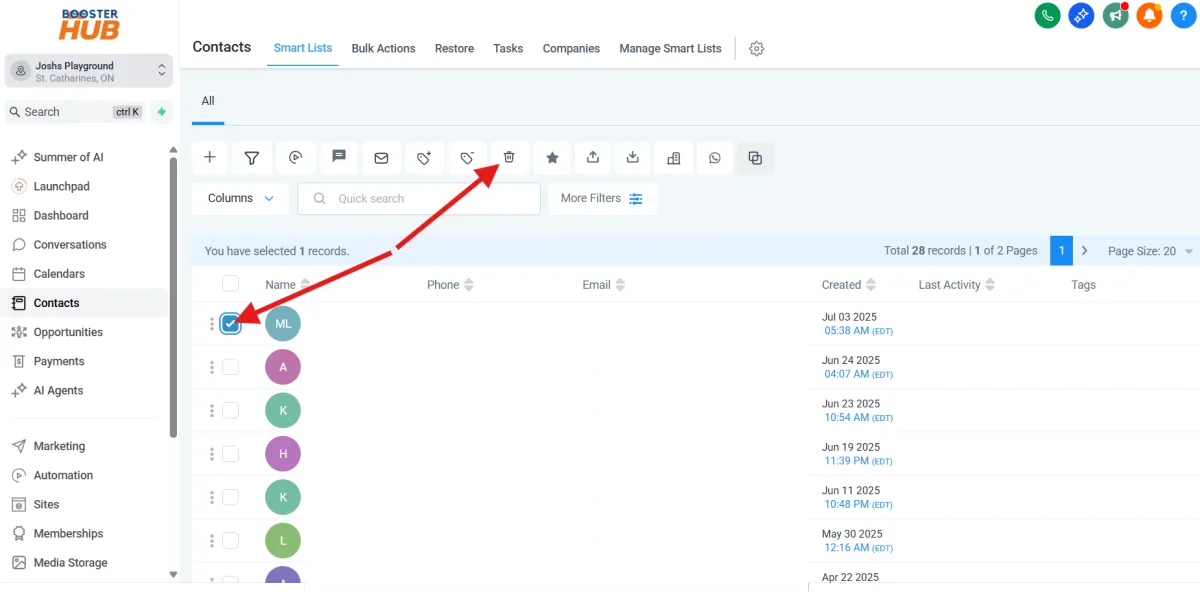Sort by the Last Activity column arrows
Image resolution: width=1200 pixels, height=592 pixels.
990,285
